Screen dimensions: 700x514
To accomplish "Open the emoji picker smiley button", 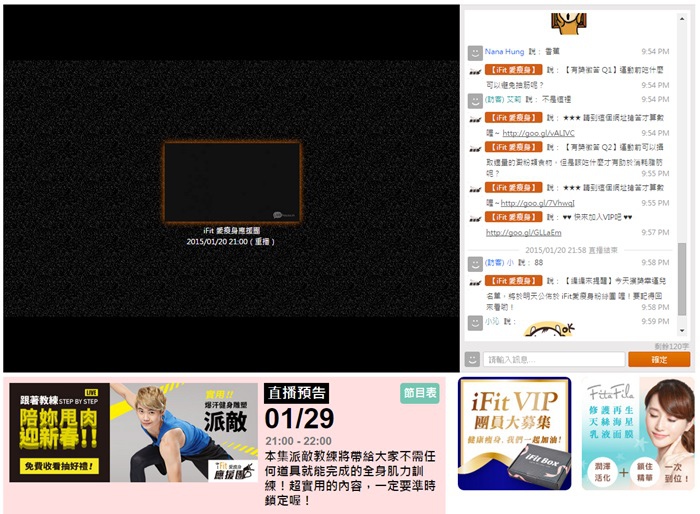I will coord(472,359).
